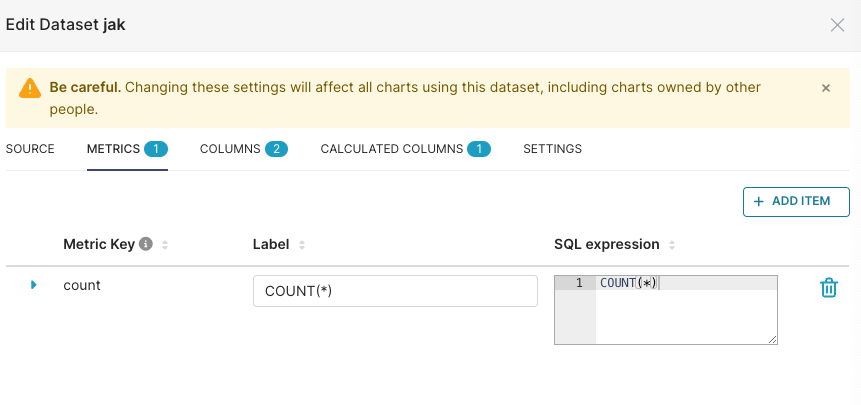Screen dimensions: 861x405
Task: Click the count metric key text
Action: [82, 285]
